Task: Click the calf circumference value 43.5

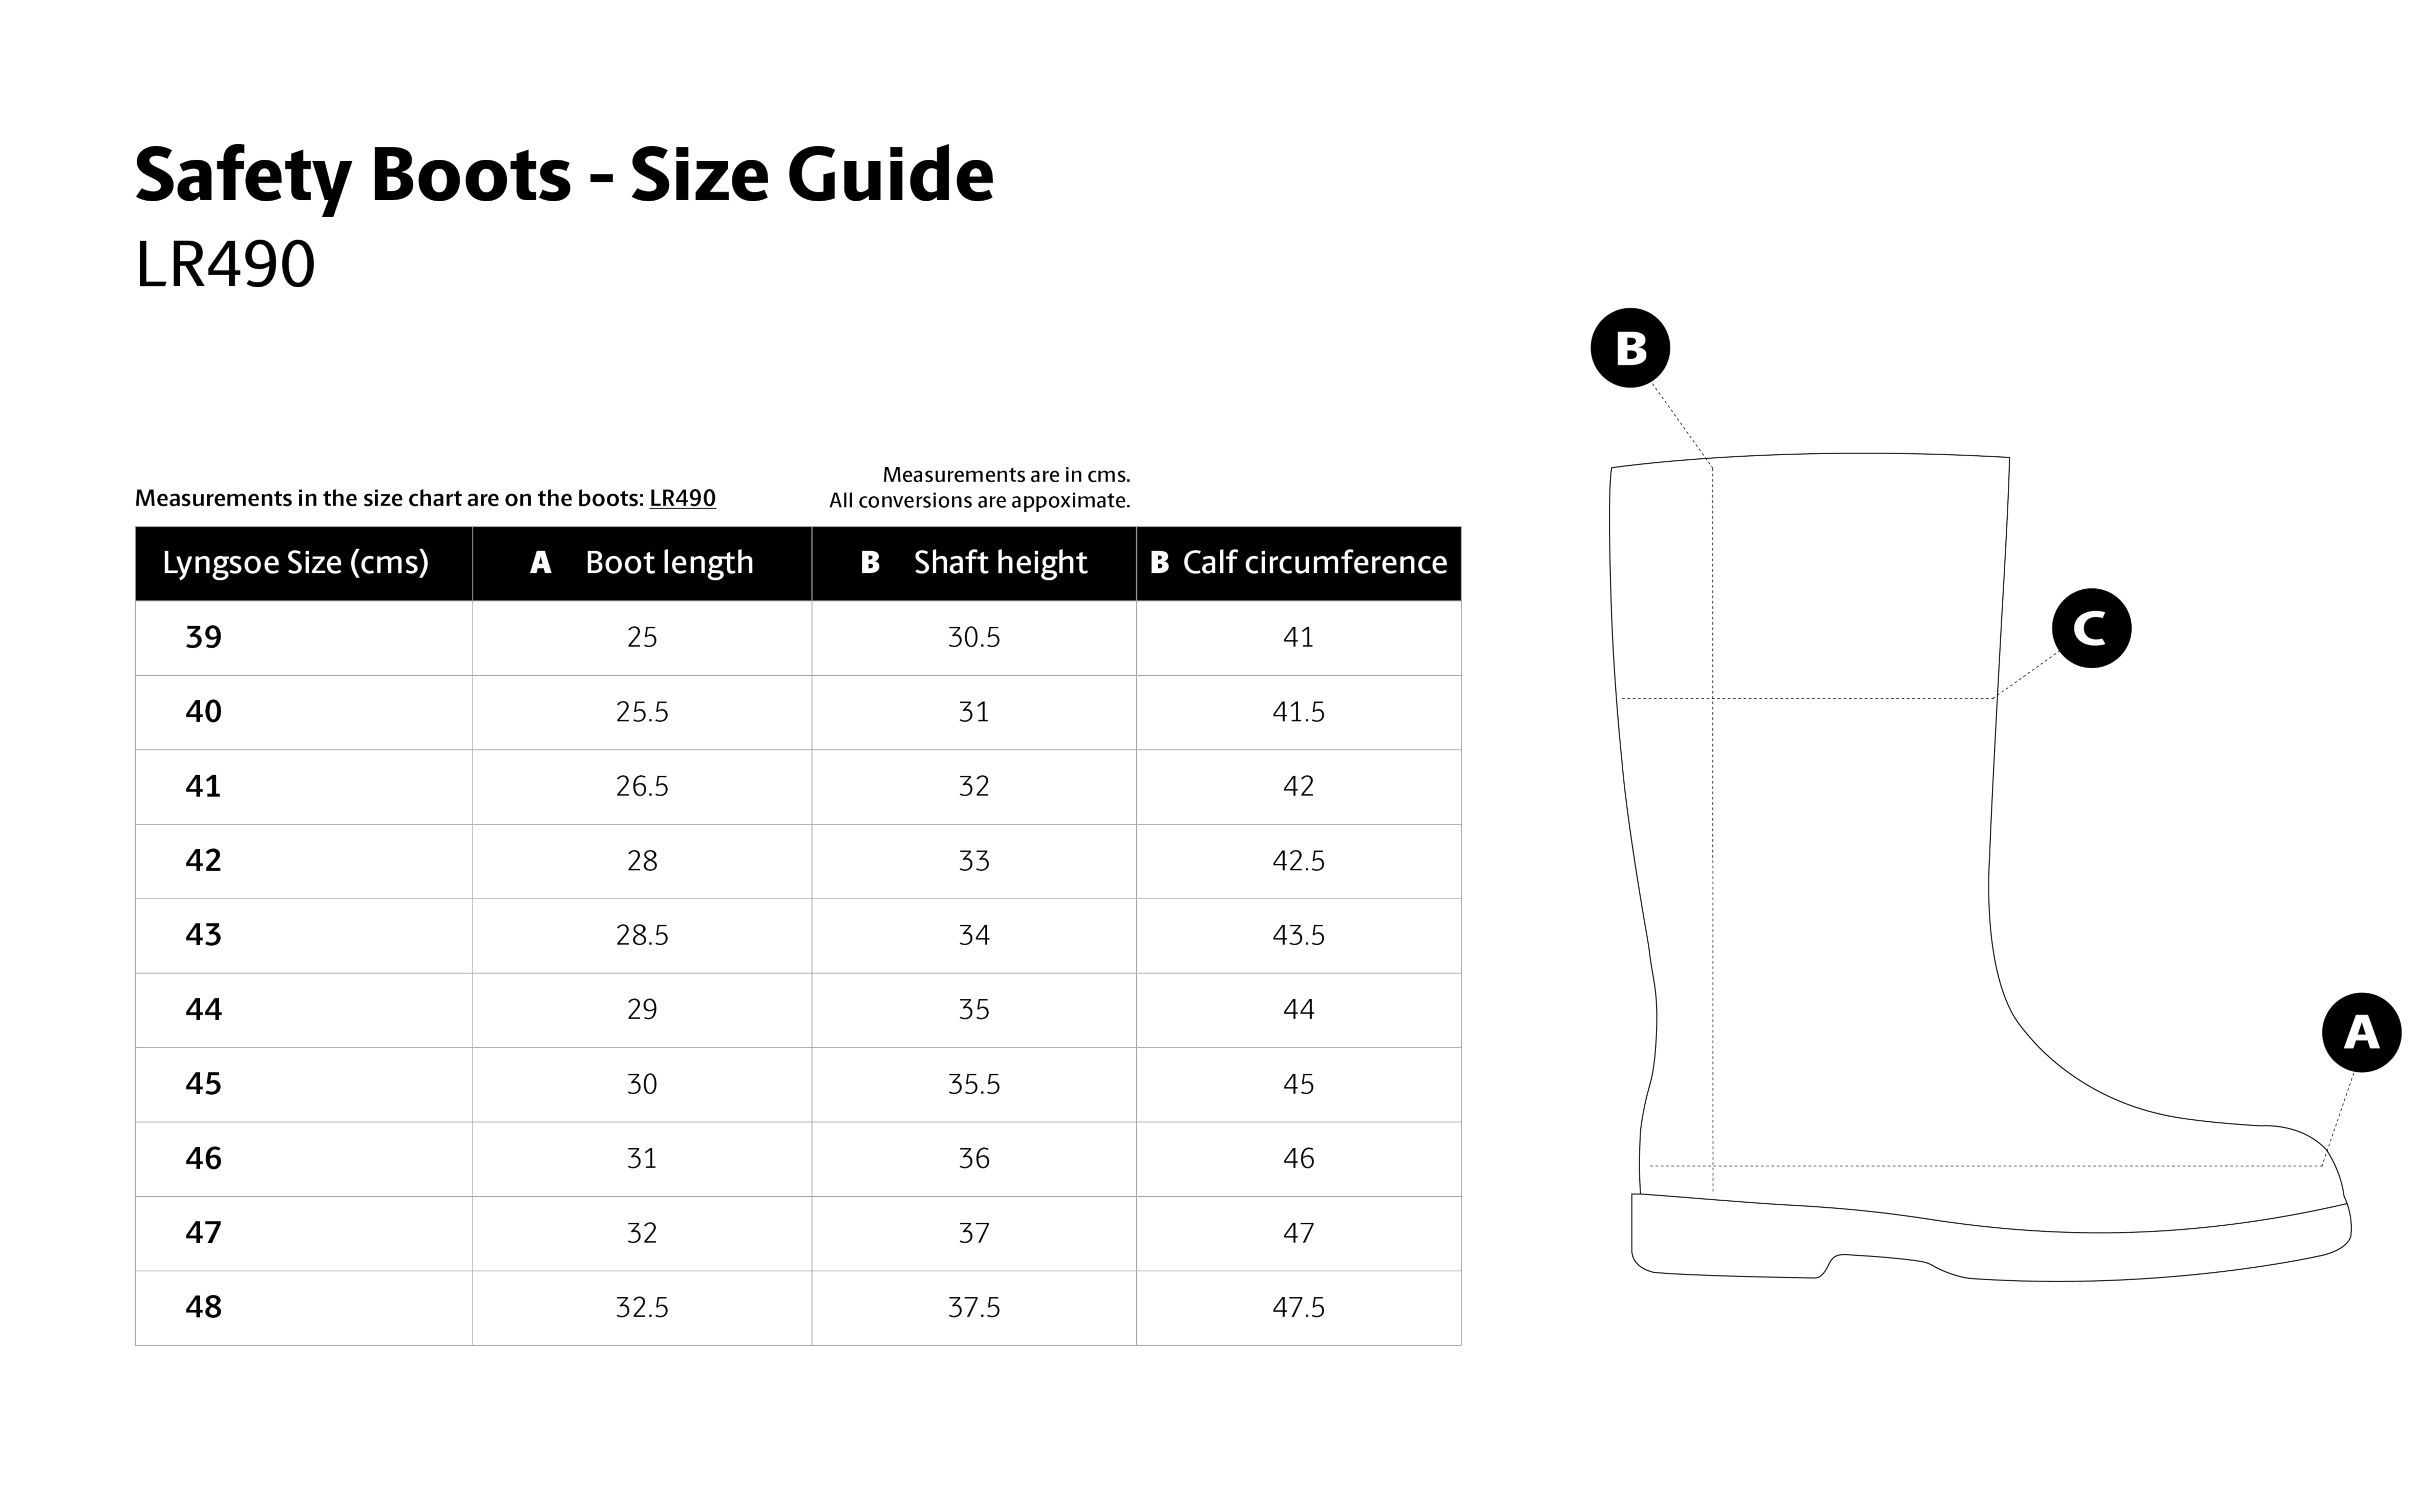Action: 1298,935
